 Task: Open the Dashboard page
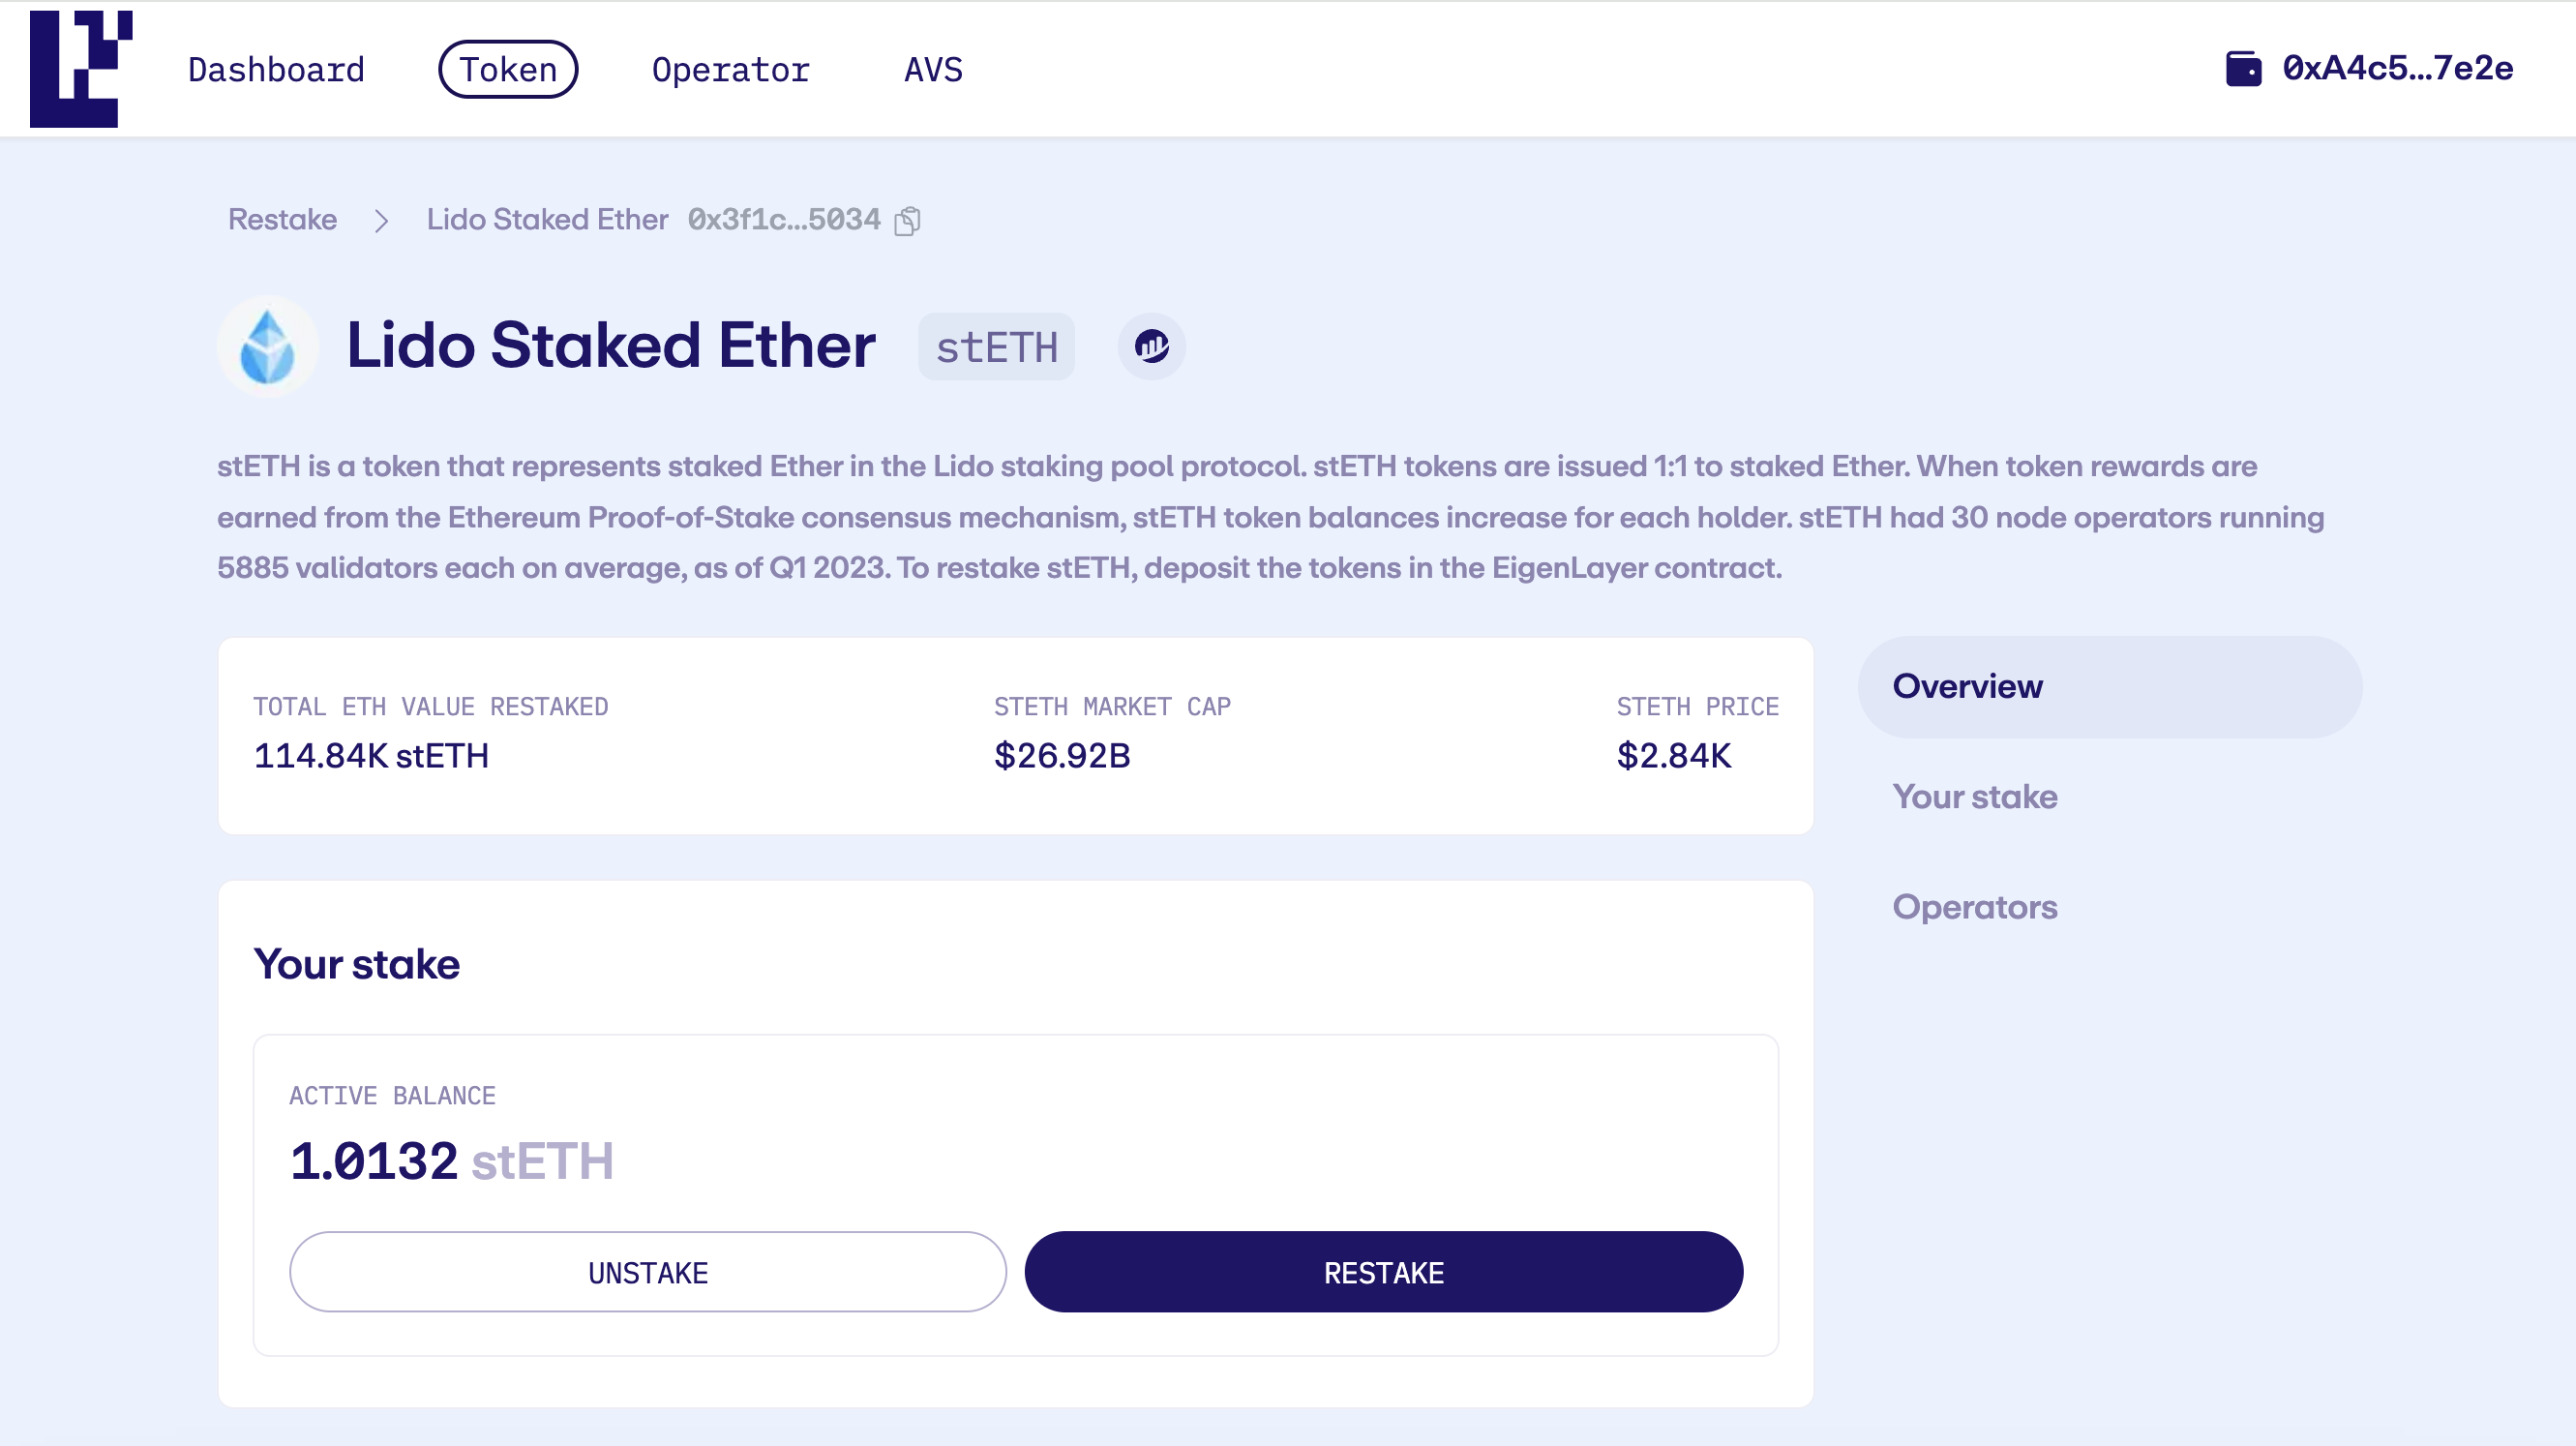276,69
